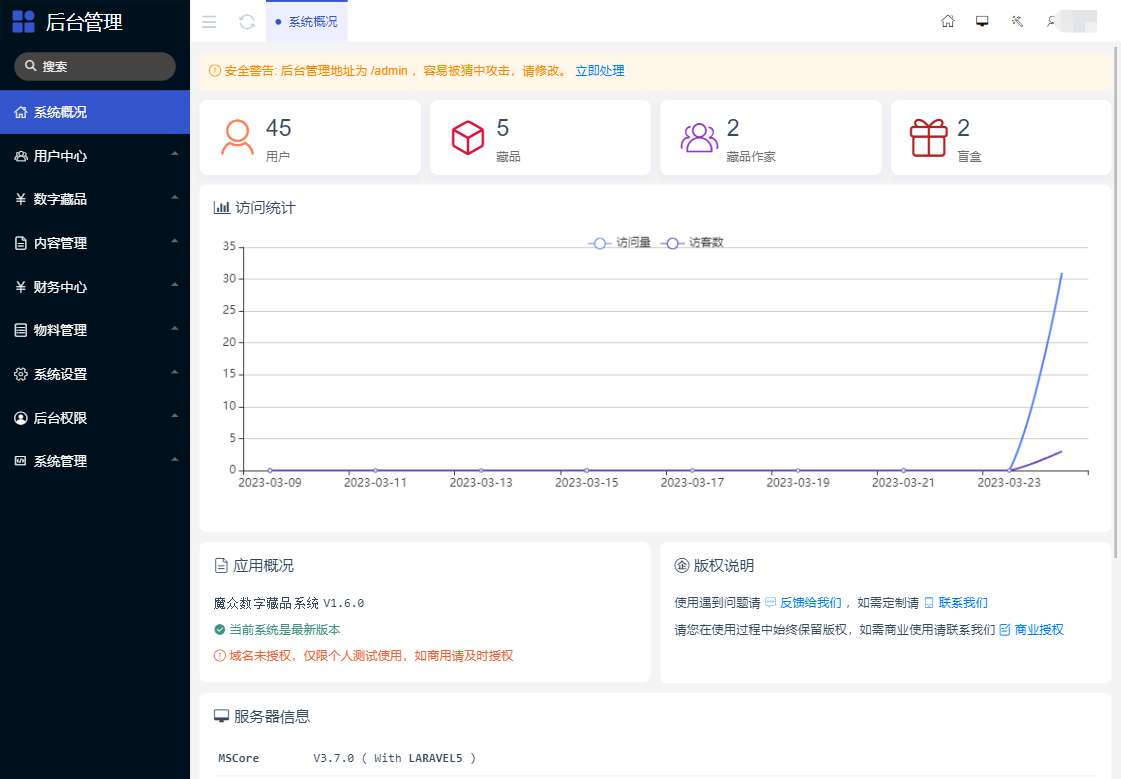Image resolution: width=1121 pixels, height=779 pixels.
Task: Expand the 系统设置 menu arrow
Action: coord(174,372)
